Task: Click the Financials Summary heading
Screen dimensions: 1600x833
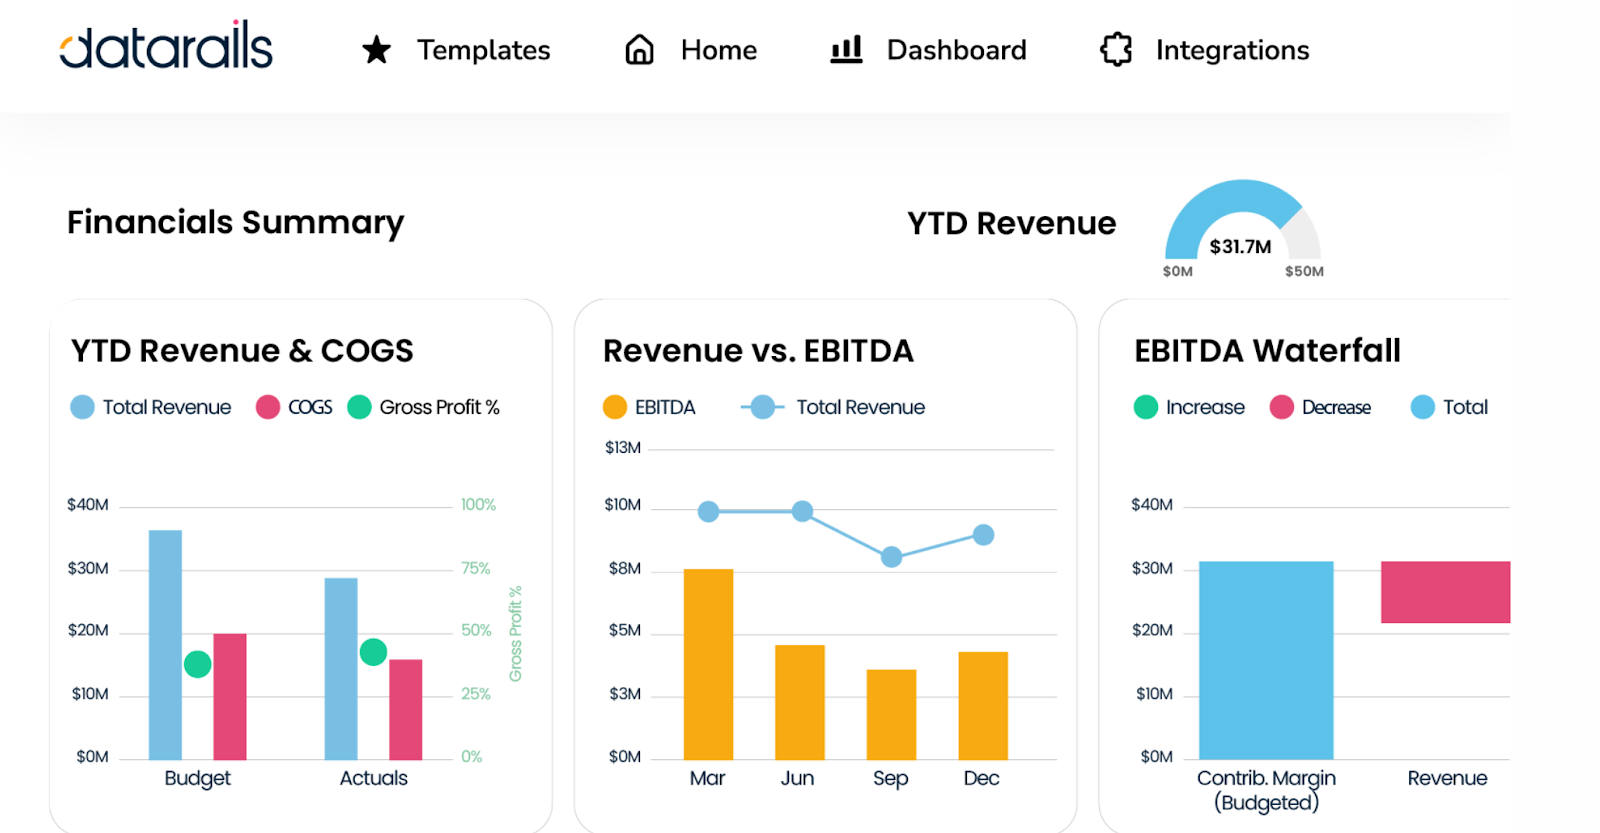Action: pyautogui.click(x=236, y=222)
